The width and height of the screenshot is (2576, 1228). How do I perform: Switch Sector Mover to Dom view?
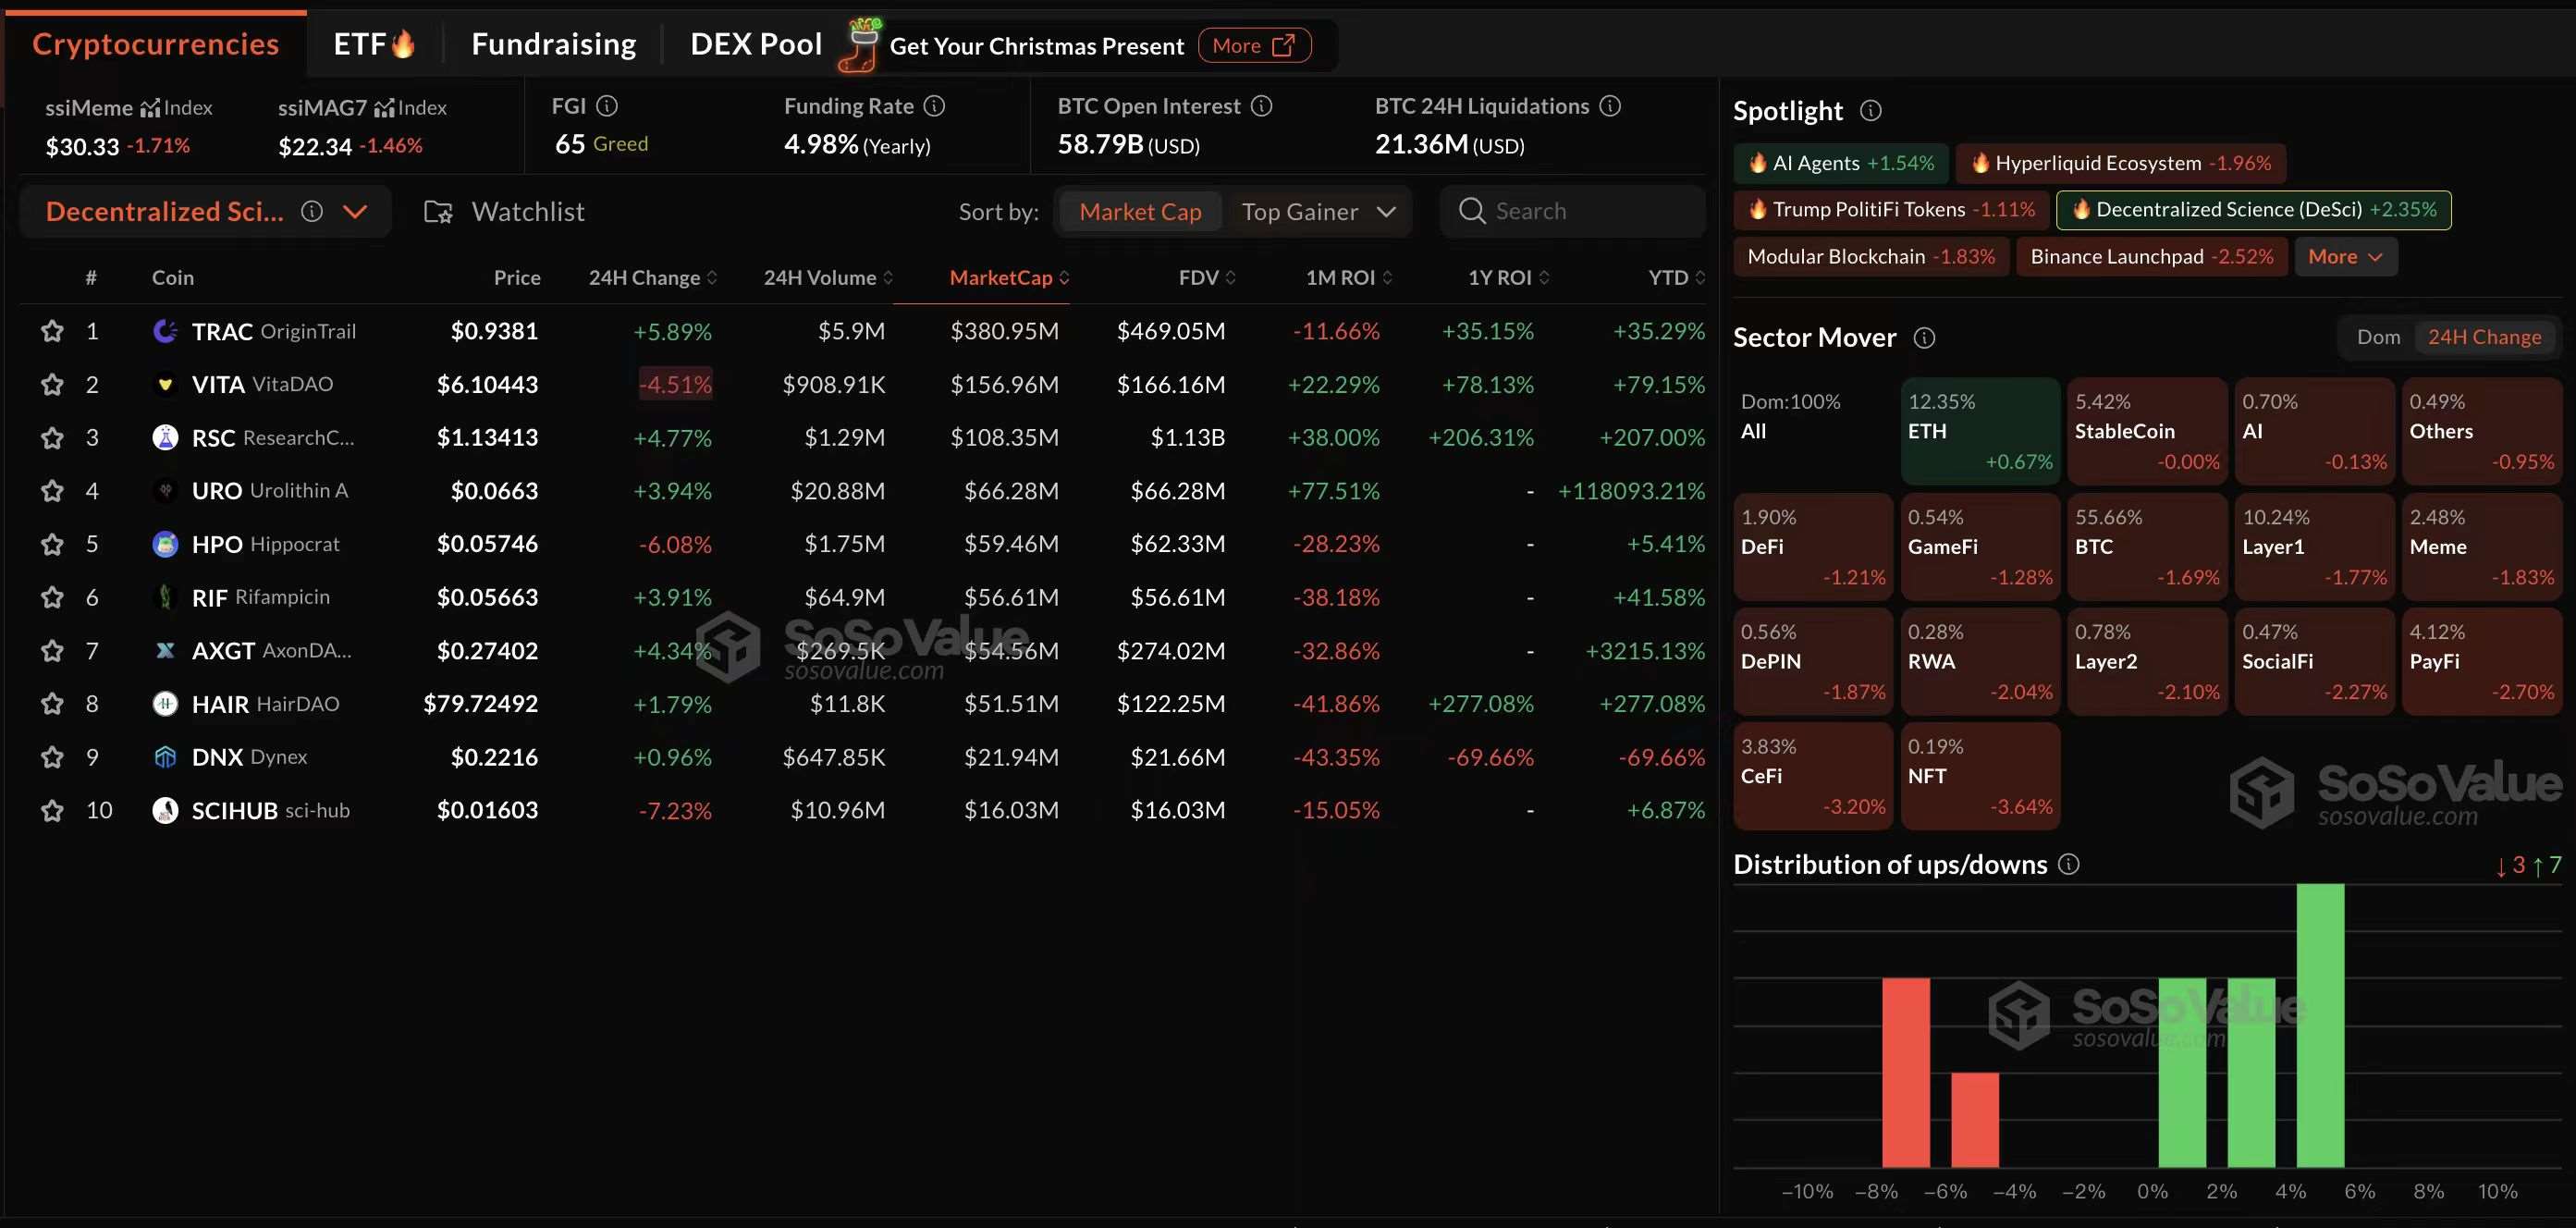pos(2377,337)
